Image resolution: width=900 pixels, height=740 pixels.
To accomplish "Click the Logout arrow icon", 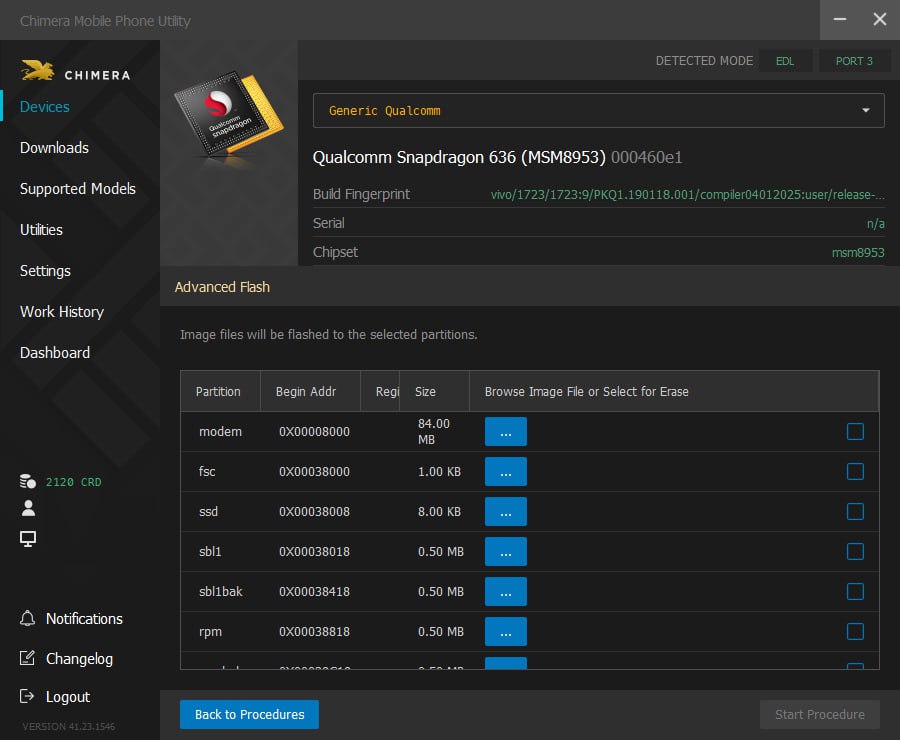I will click(x=28, y=697).
